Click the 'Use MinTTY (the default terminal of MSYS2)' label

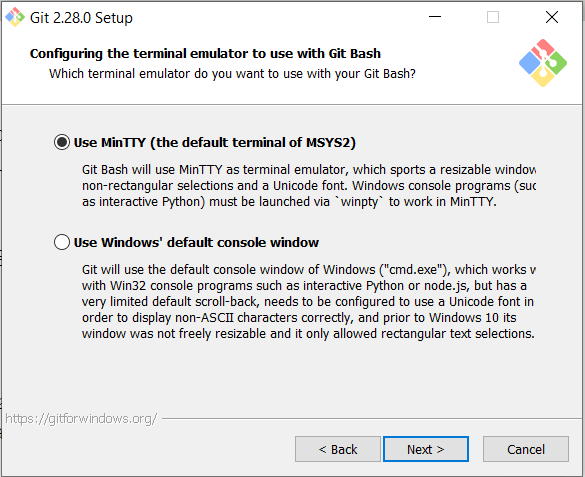click(x=215, y=142)
